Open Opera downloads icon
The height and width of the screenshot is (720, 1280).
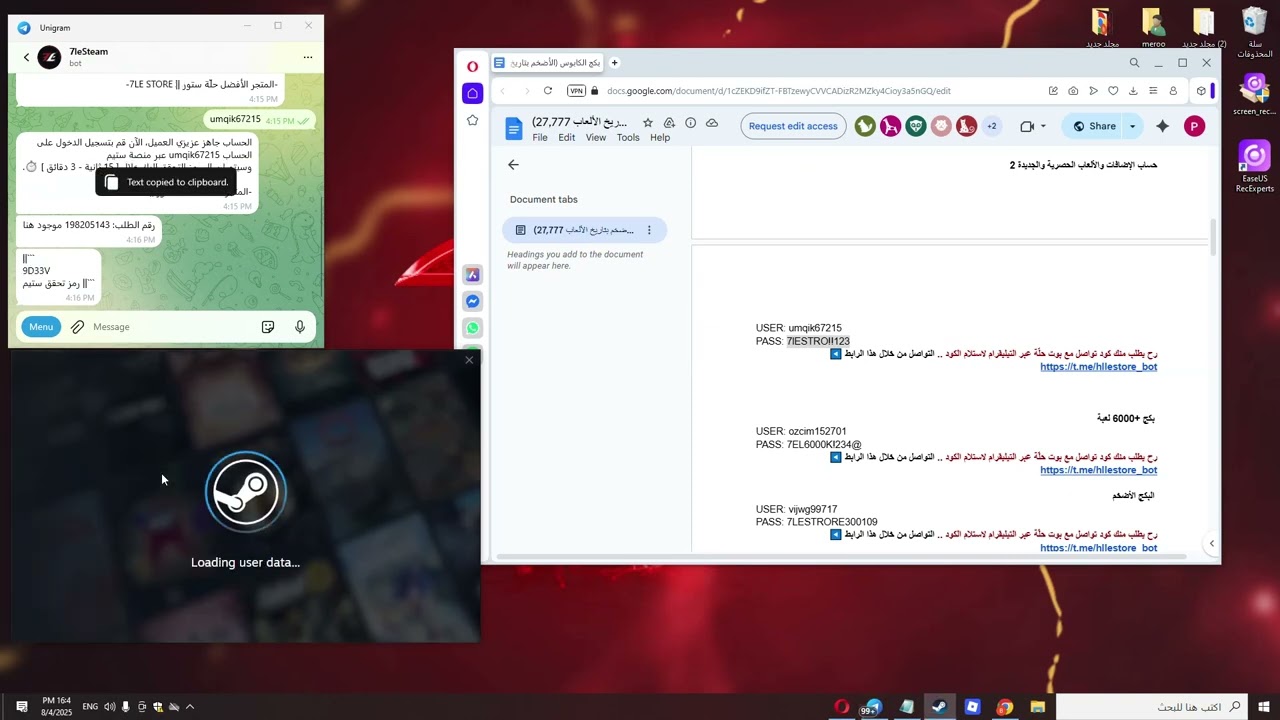tap(1133, 91)
